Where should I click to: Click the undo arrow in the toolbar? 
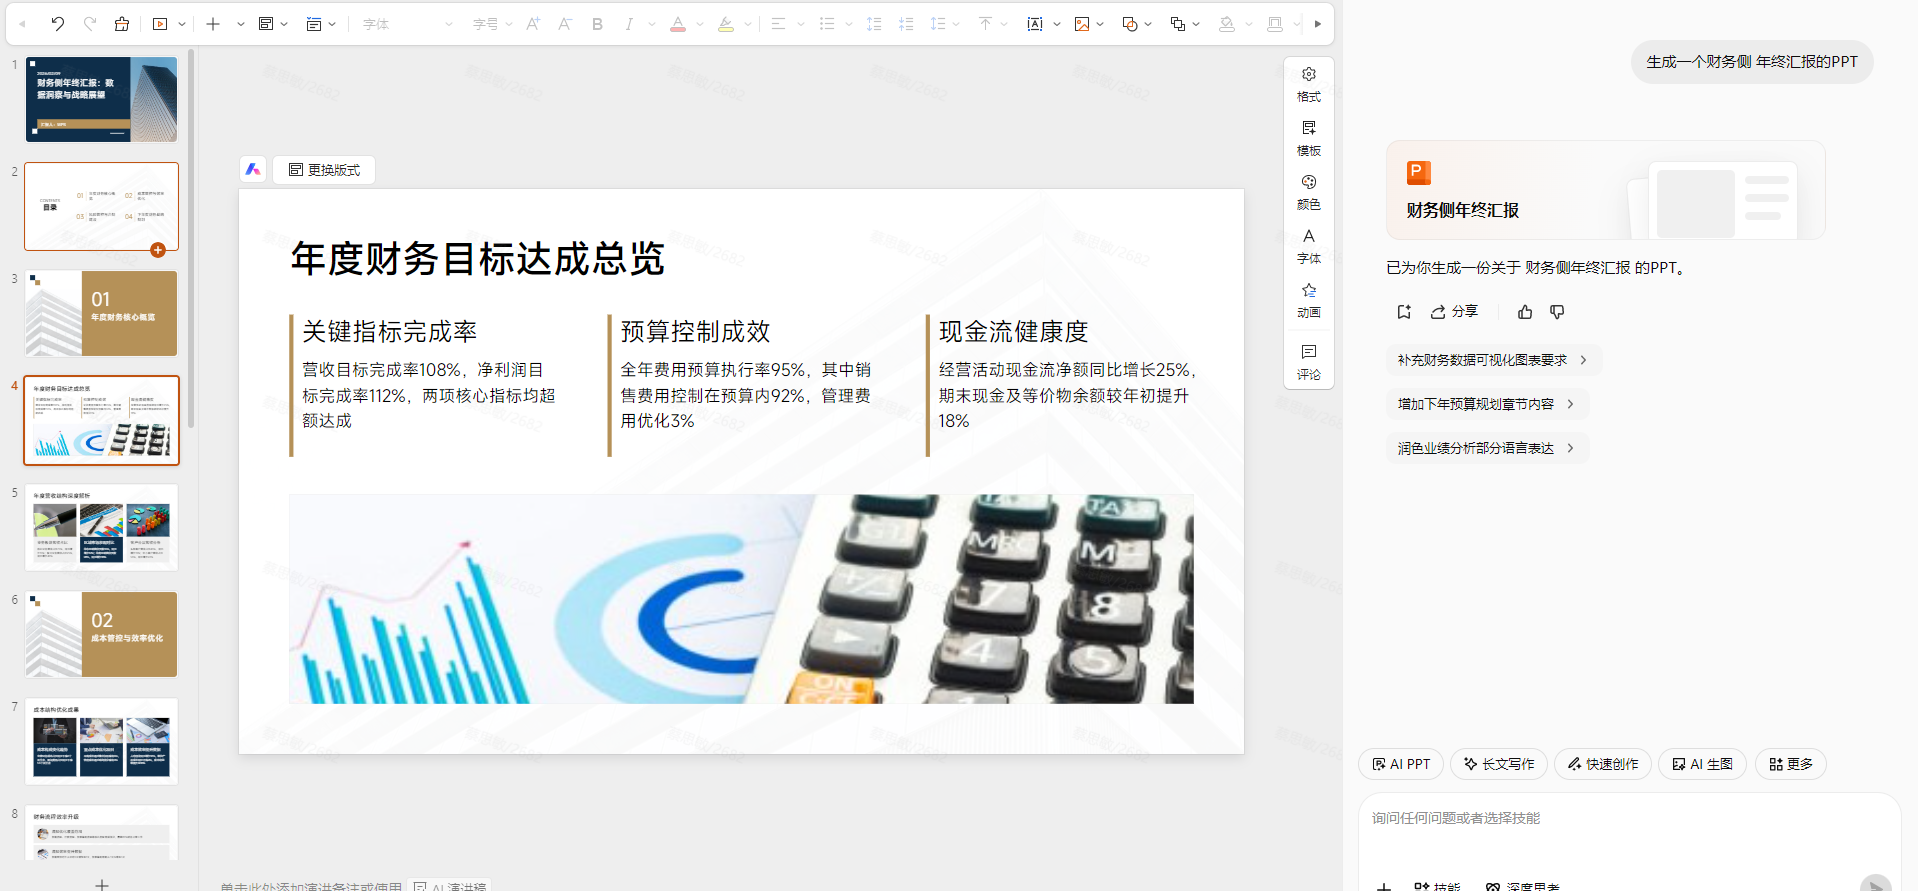(57, 24)
